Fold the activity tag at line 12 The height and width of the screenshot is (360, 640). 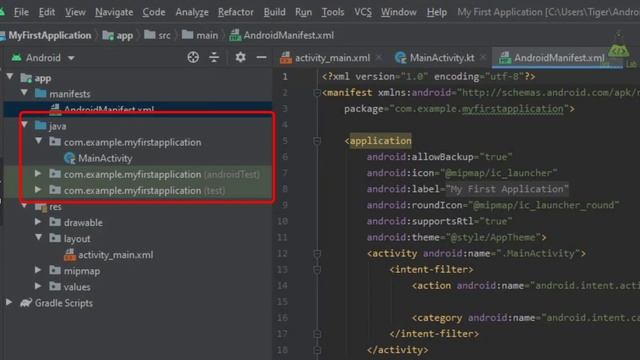(x=317, y=253)
